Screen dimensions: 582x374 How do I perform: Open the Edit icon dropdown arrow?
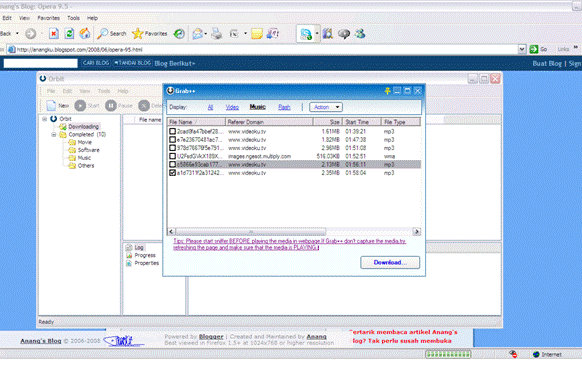click(245, 34)
